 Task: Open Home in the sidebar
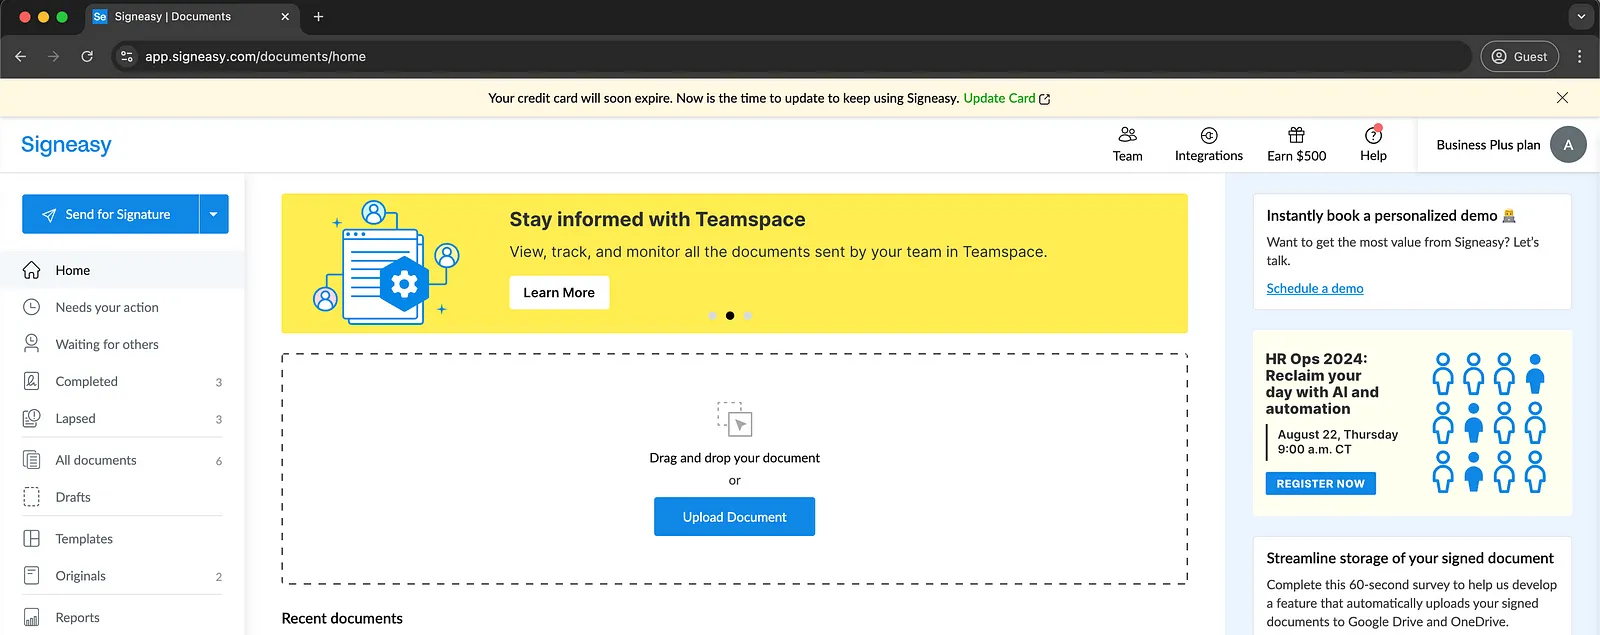point(122,270)
